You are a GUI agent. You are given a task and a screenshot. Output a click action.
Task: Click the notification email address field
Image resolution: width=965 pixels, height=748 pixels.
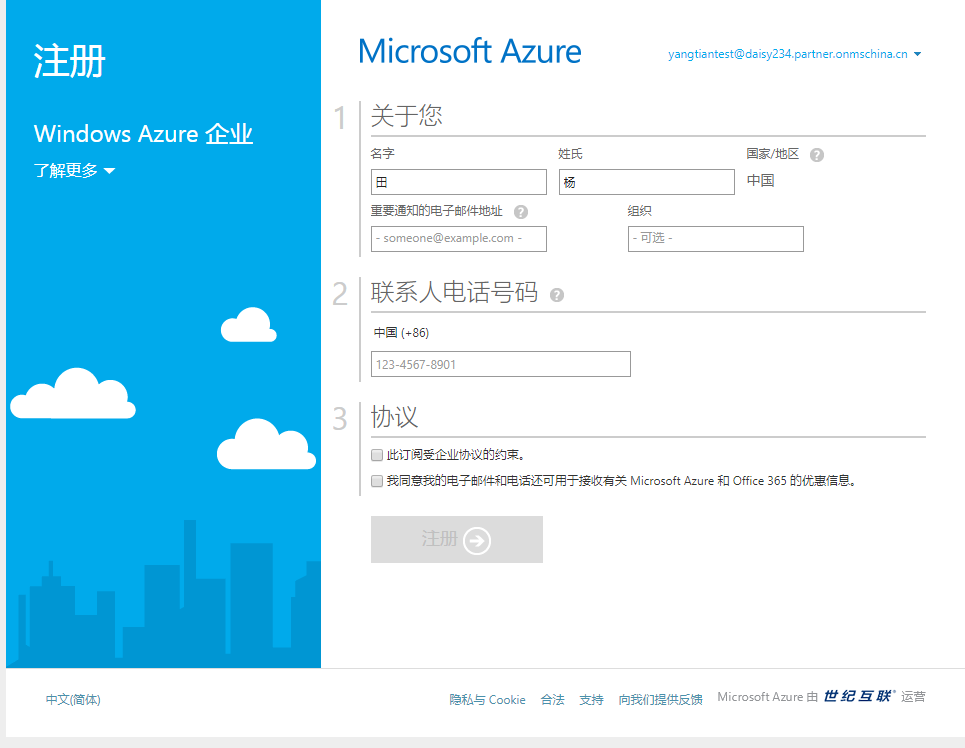(x=459, y=239)
